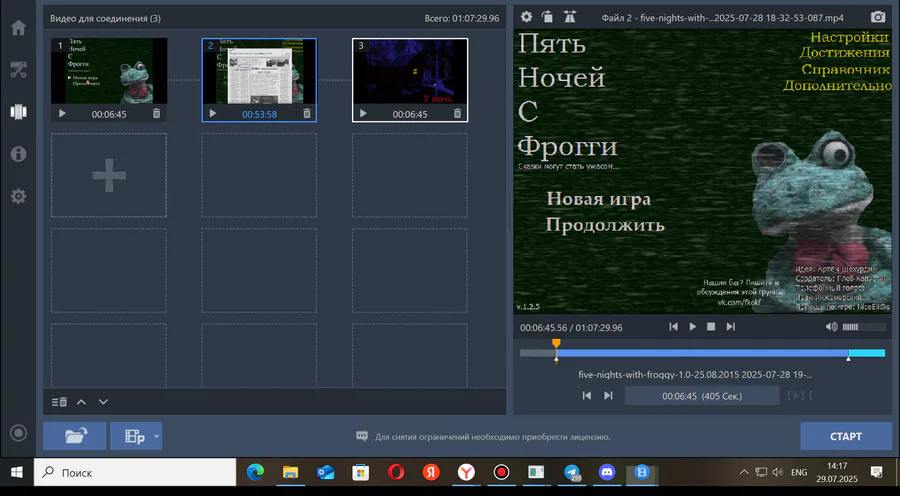Screen dimensions: 900x496
Task: Open the Cut mode scissors icon
Action: pyautogui.click(x=18, y=69)
